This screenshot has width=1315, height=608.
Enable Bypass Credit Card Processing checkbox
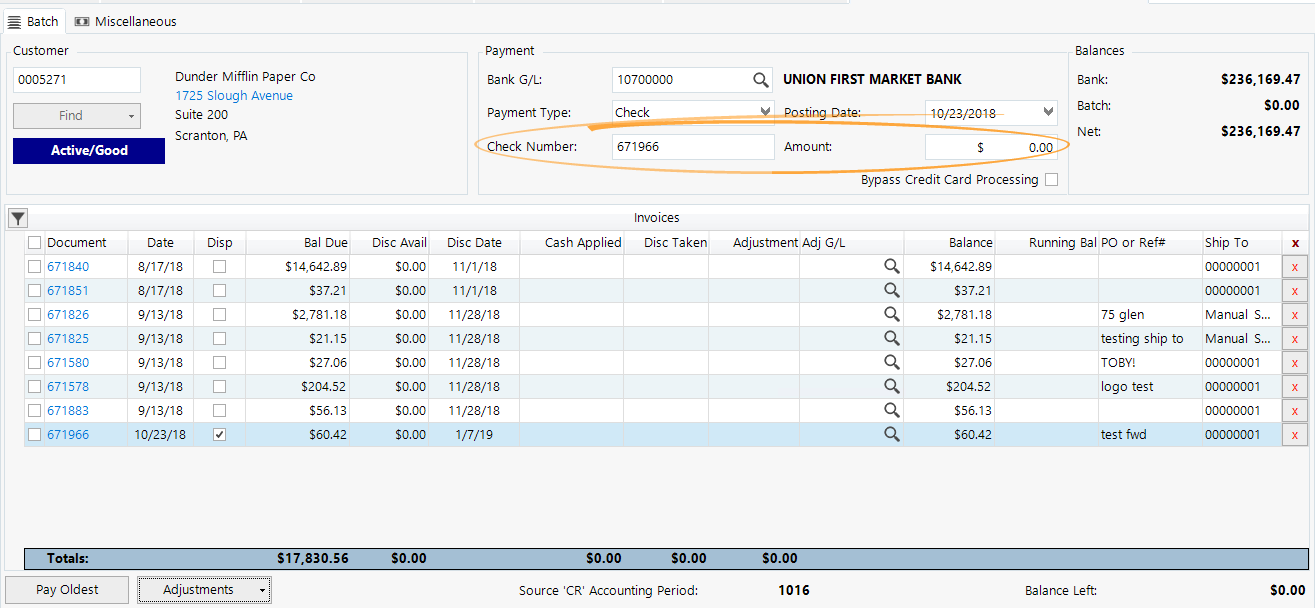click(1051, 180)
